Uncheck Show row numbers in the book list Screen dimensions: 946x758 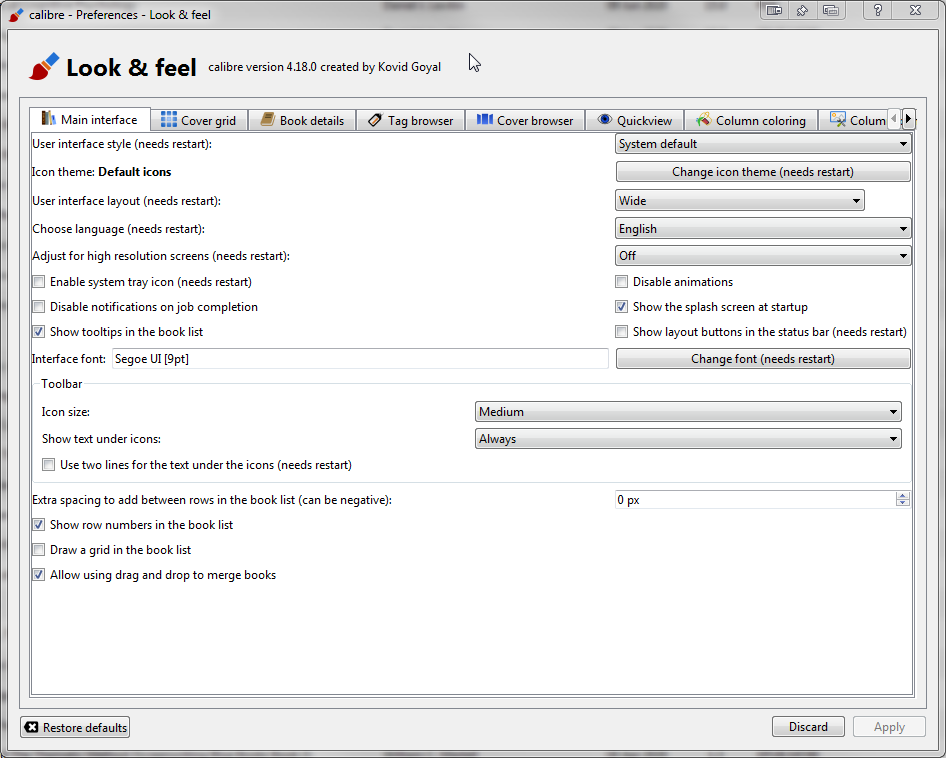39,525
